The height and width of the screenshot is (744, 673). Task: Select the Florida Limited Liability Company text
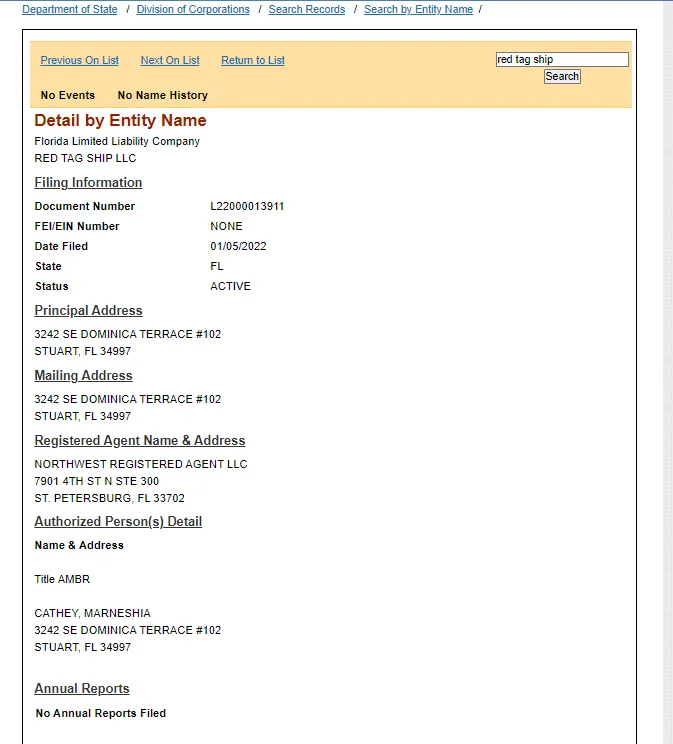117,141
